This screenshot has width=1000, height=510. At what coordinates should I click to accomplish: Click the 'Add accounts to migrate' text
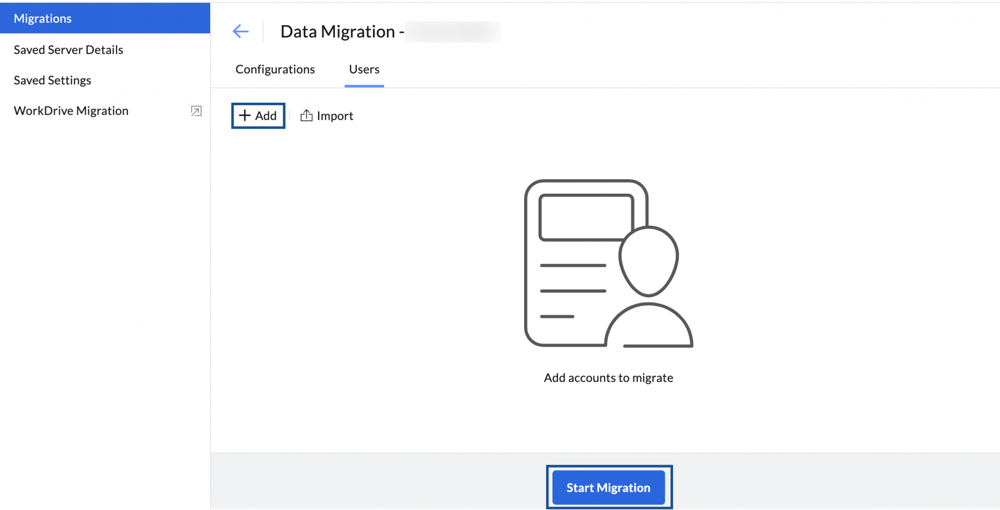point(608,377)
